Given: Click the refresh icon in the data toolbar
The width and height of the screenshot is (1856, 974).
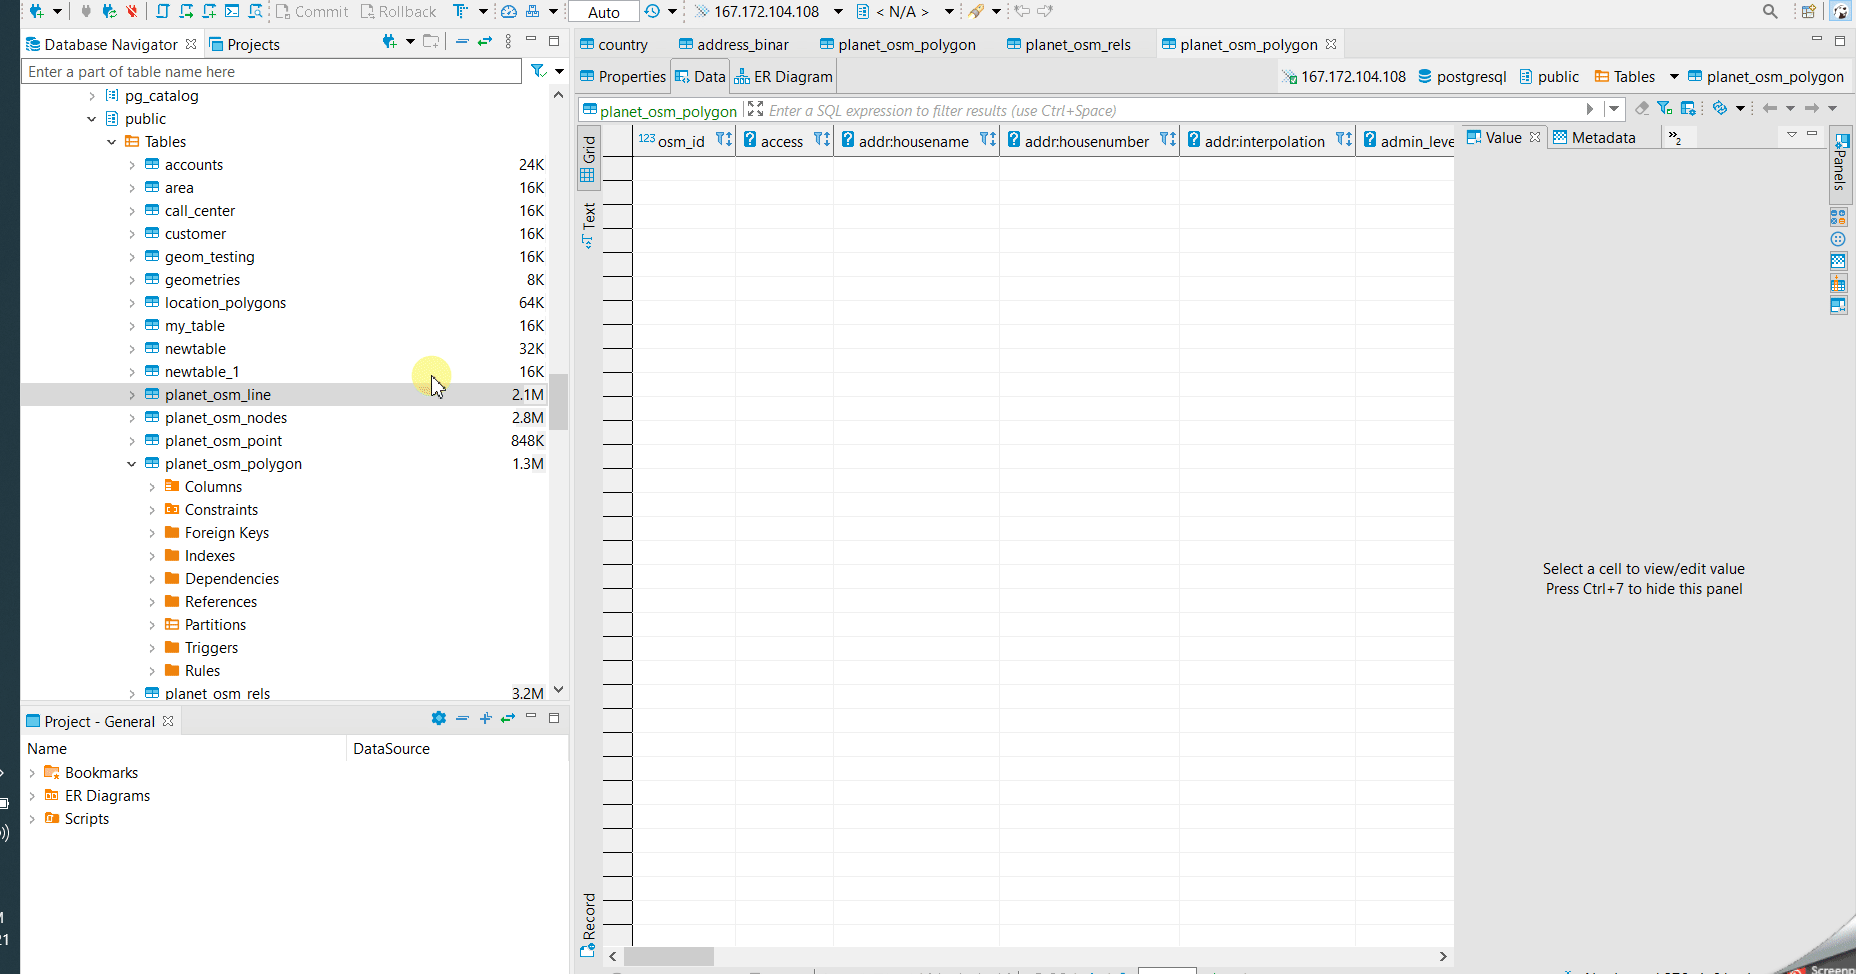Looking at the screenshot, I should [1720, 108].
